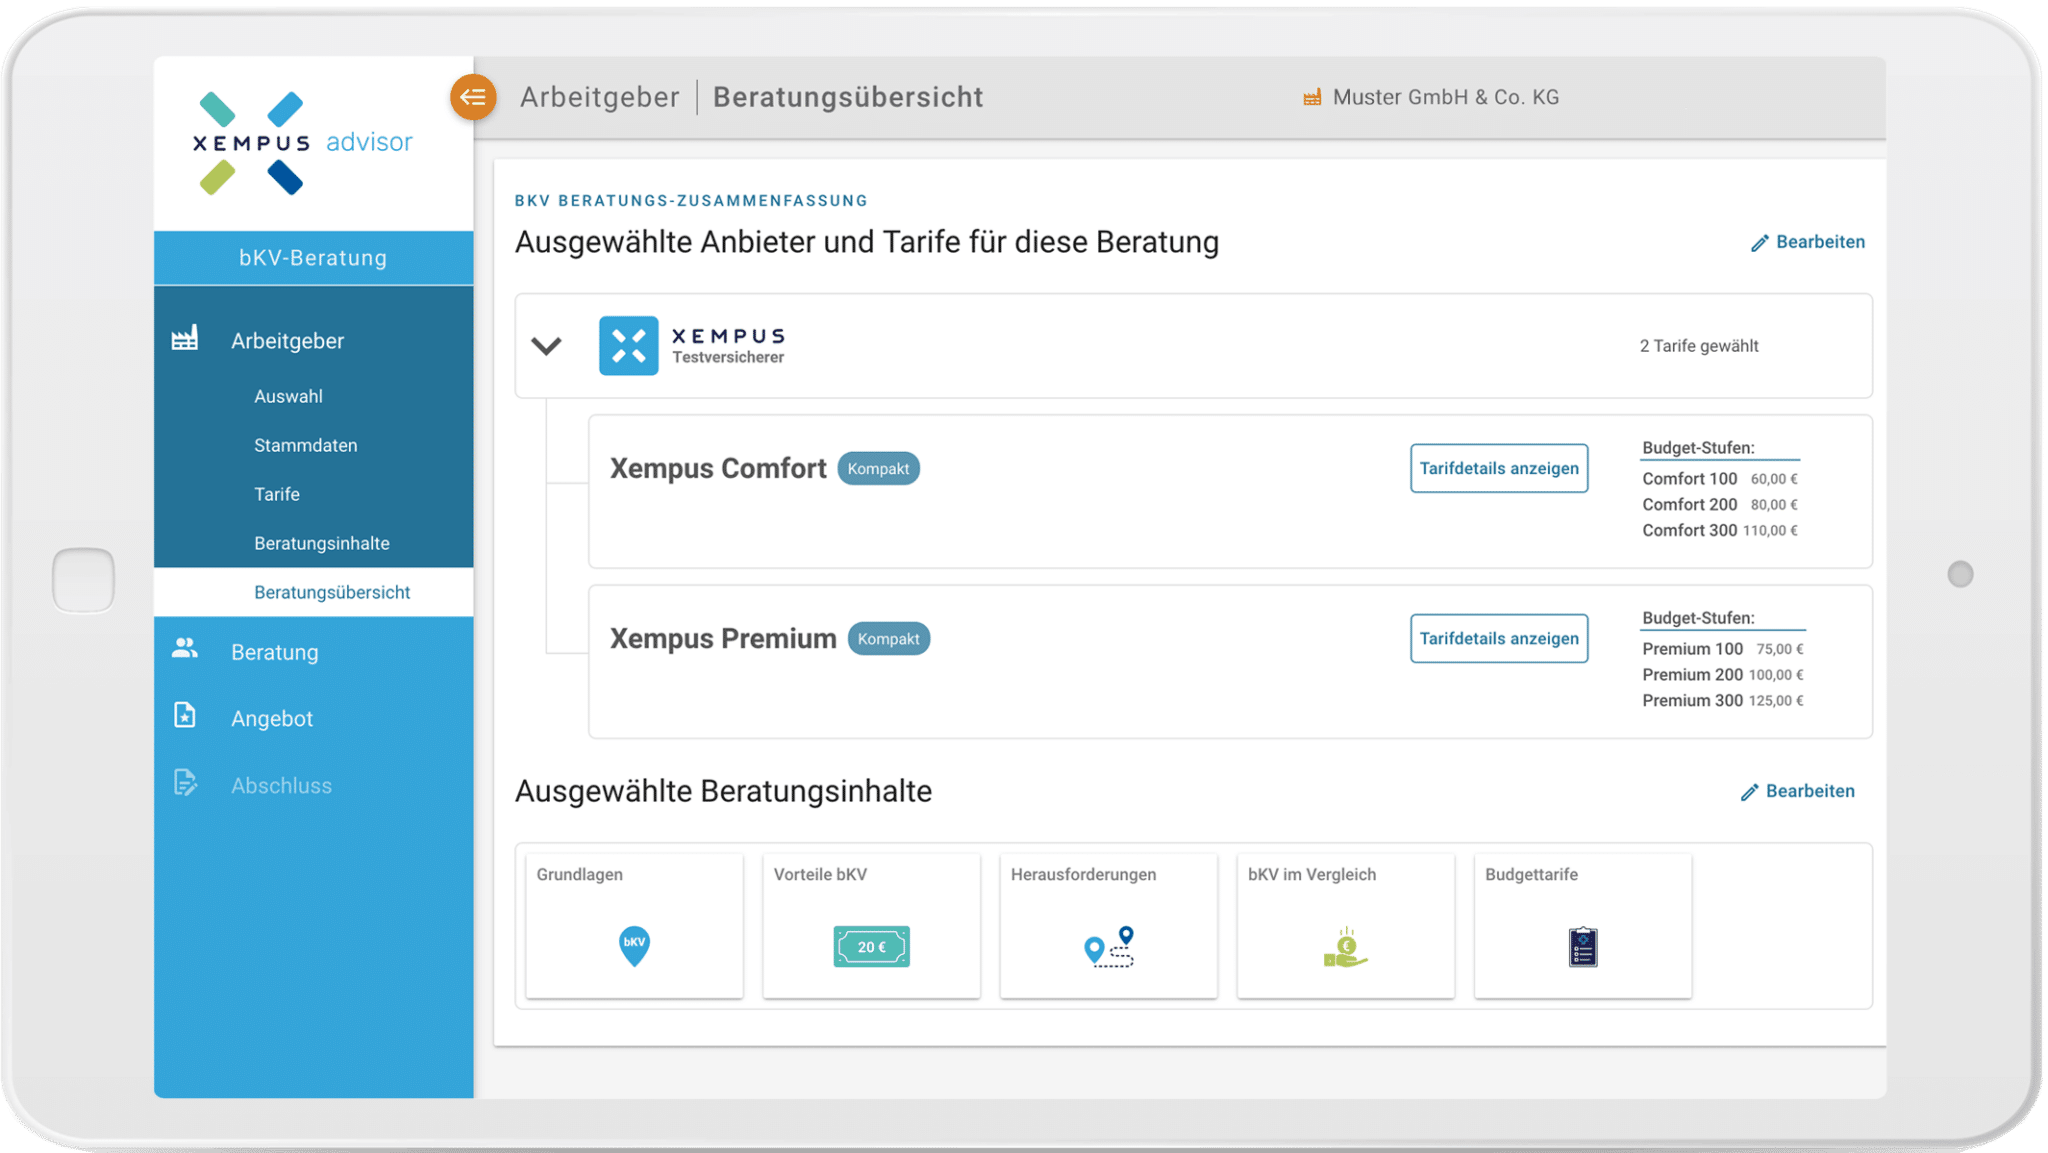The height and width of the screenshot is (1153, 2048).
Task: Click Bearbeiten next to Ausgewählte Beratungsinhalte
Action: tap(1798, 791)
